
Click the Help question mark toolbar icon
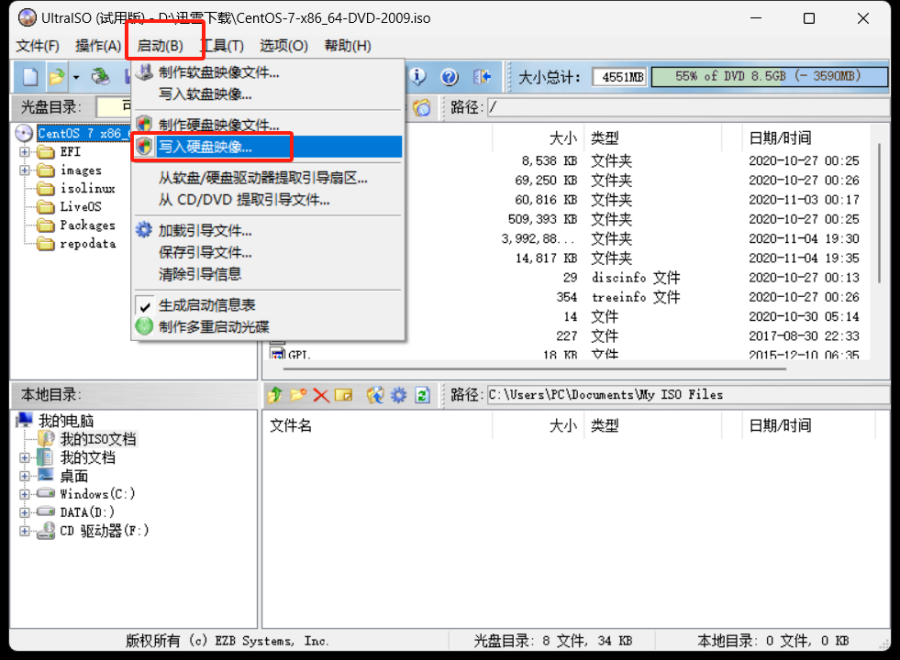coord(449,76)
